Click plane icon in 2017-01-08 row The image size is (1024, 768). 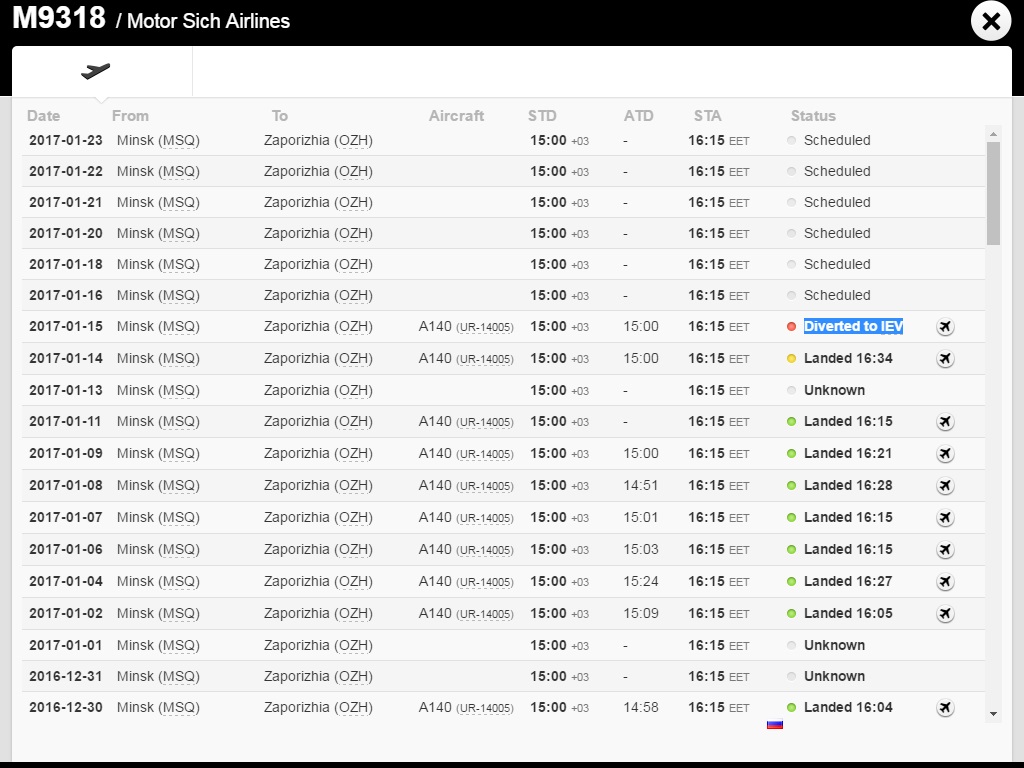click(945, 486)
